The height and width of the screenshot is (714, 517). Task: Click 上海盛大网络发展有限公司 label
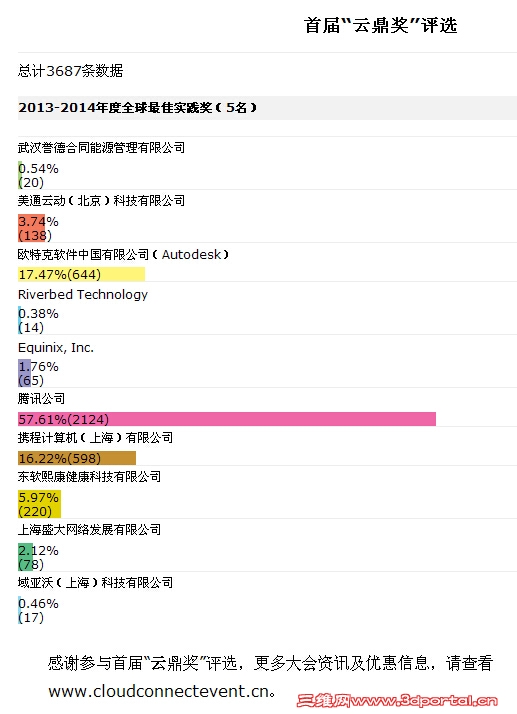[89, 530]
